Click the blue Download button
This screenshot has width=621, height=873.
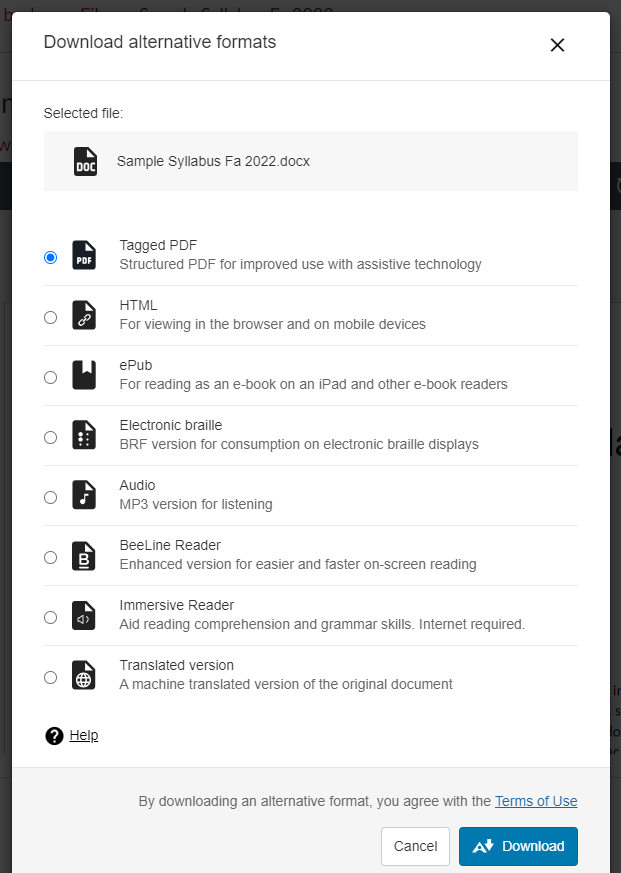coord(519,846)
